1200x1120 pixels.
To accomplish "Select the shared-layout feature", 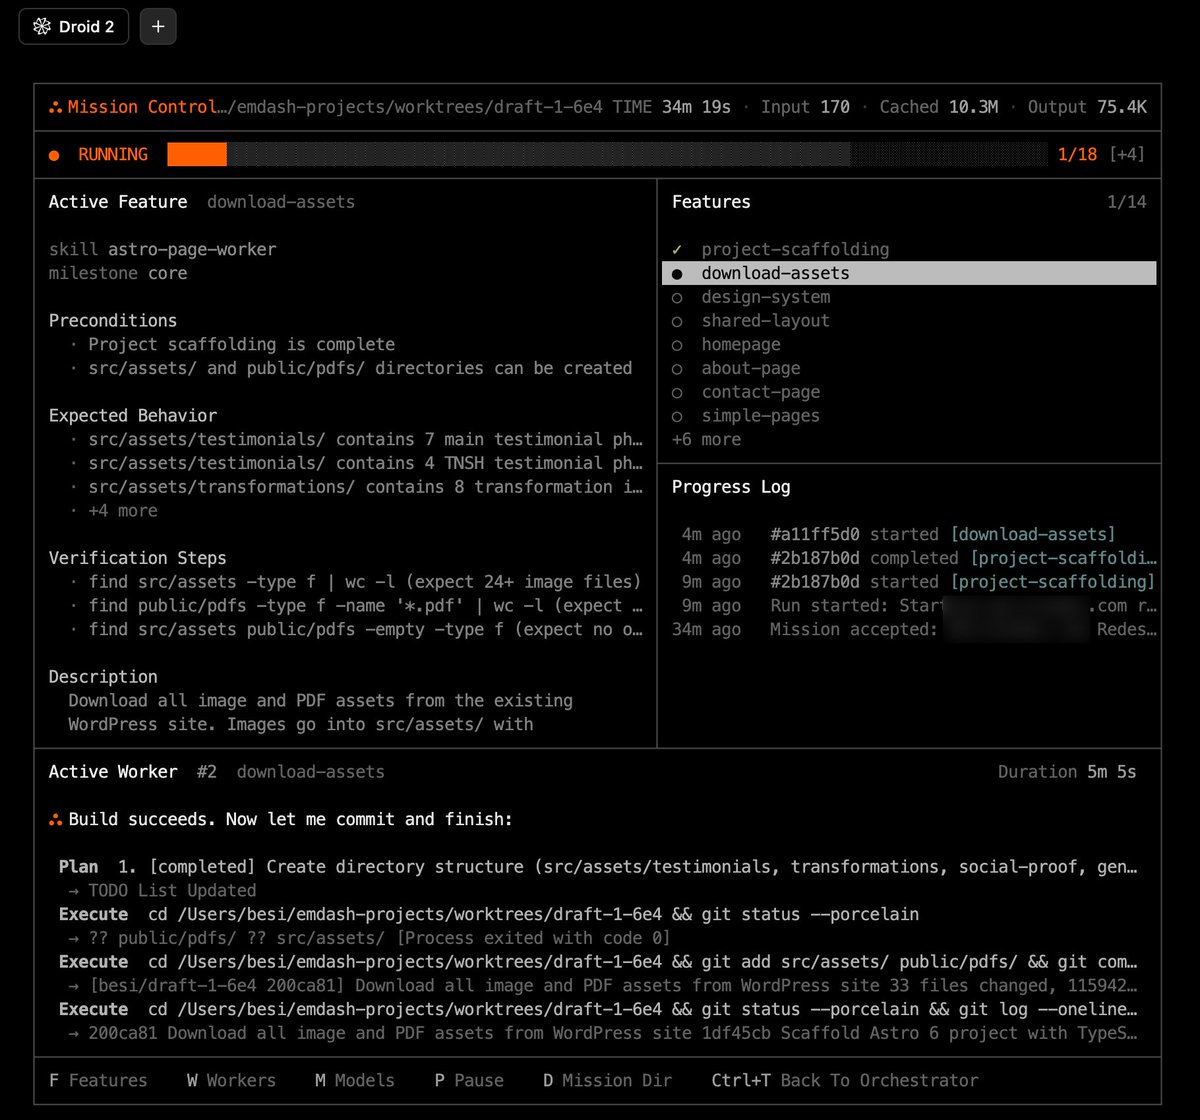I will pos(765,321).
